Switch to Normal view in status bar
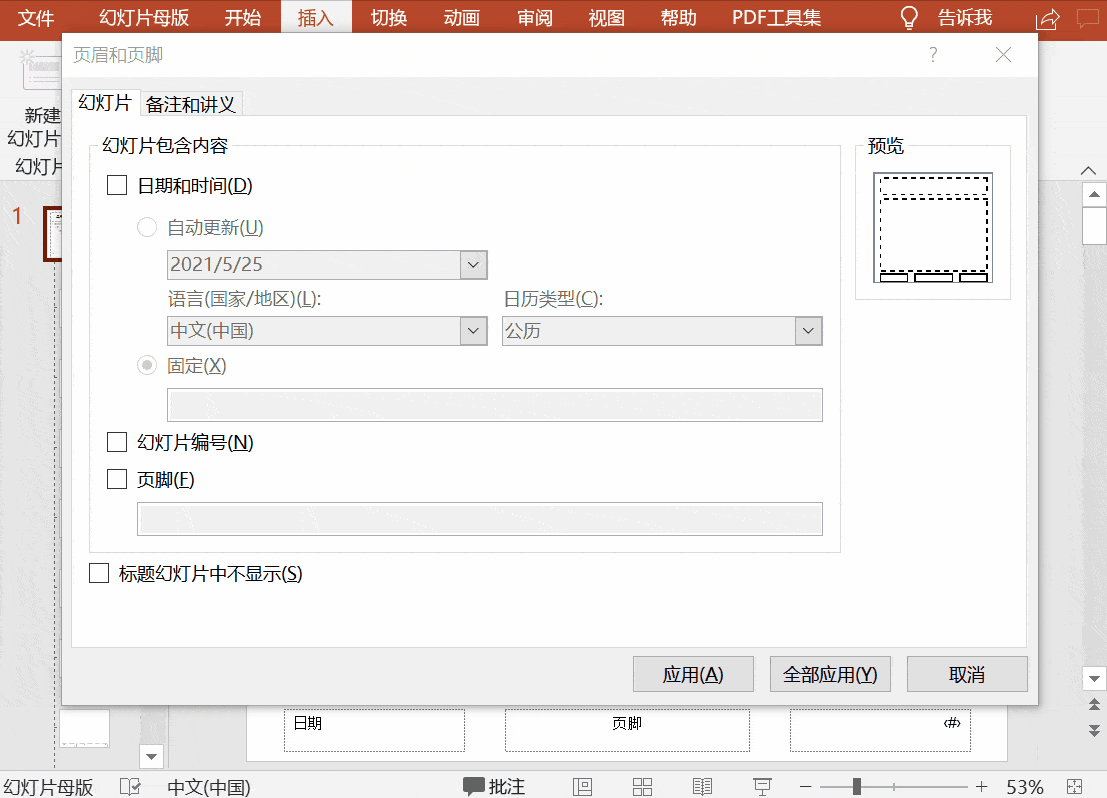1107x798 pixels. pyautogui.click(x=582, y=786)
